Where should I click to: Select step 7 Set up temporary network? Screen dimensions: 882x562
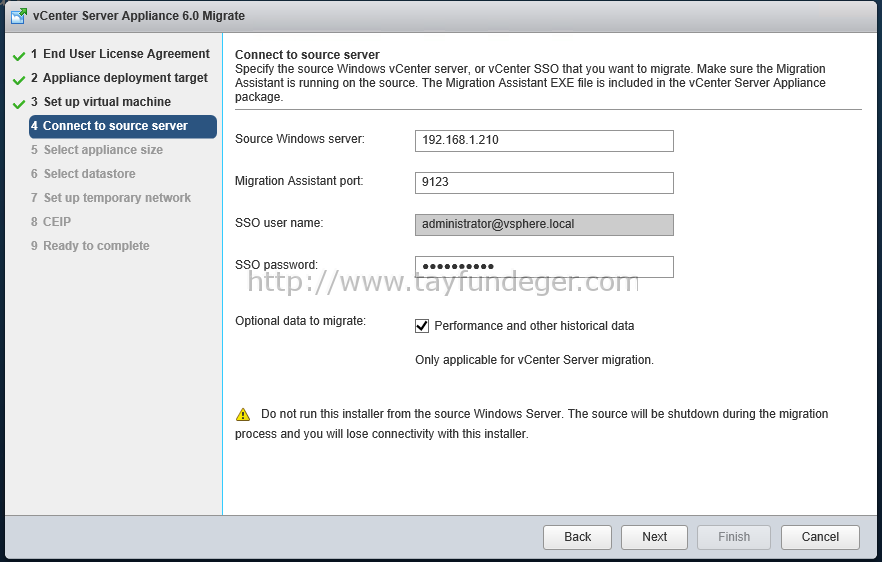(x=110, y=198)
